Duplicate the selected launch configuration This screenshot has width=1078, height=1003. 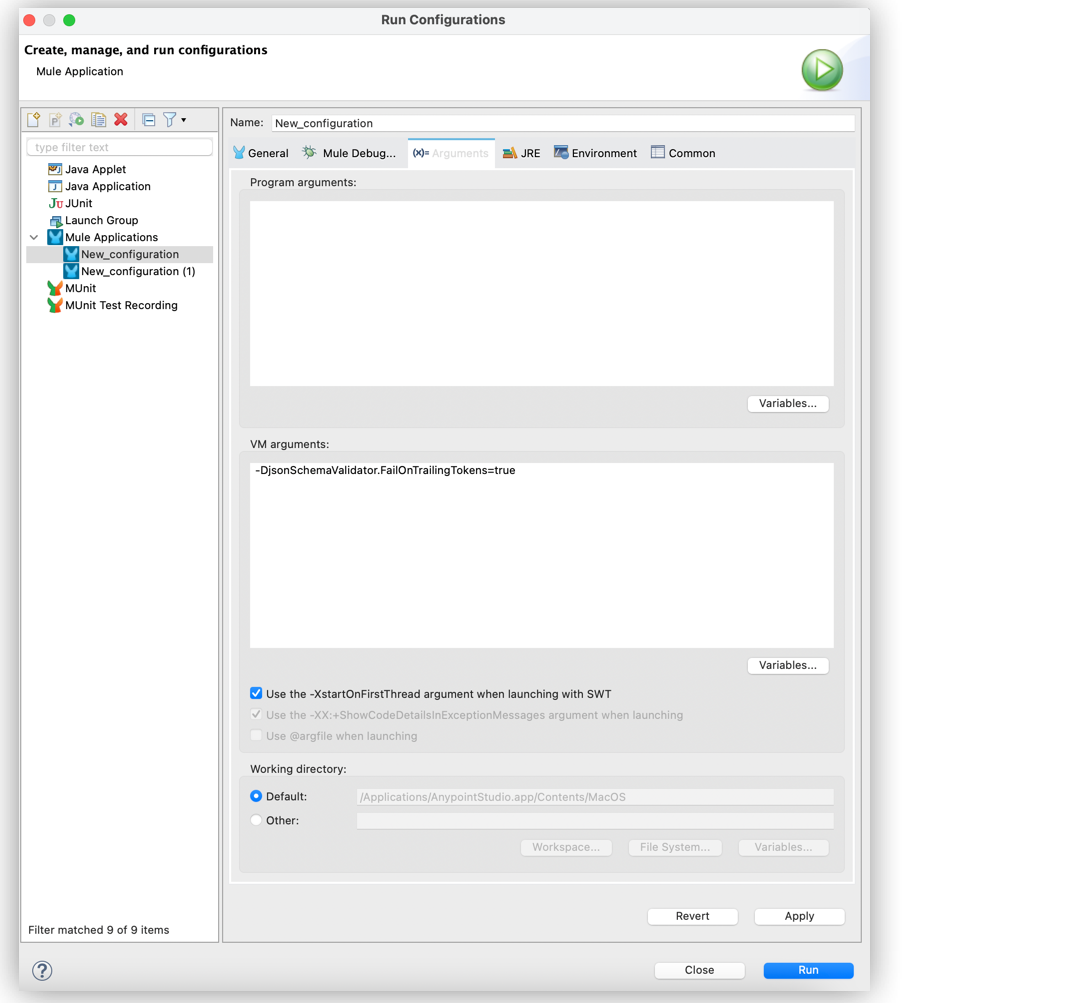pyautogui.click(x=99, y=120)
